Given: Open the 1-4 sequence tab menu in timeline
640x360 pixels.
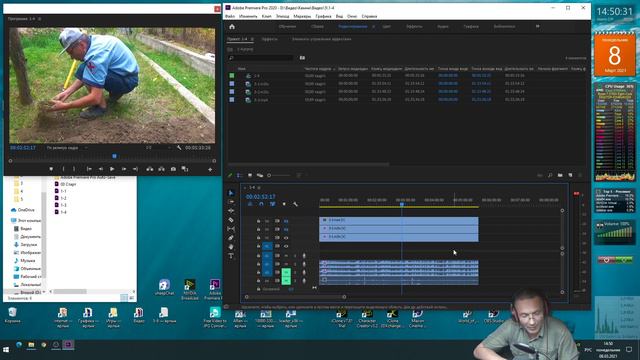Looking at the screenshot, I should pos(258,188).
